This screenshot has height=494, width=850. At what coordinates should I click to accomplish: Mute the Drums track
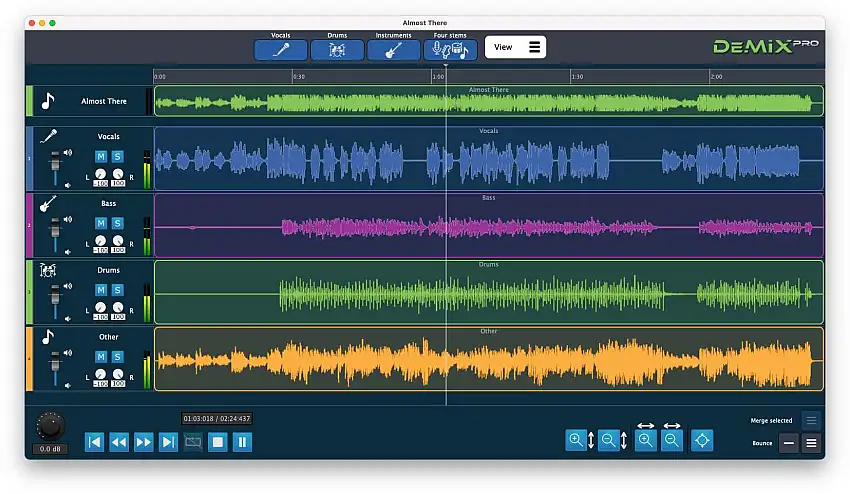tap(101, 290)
